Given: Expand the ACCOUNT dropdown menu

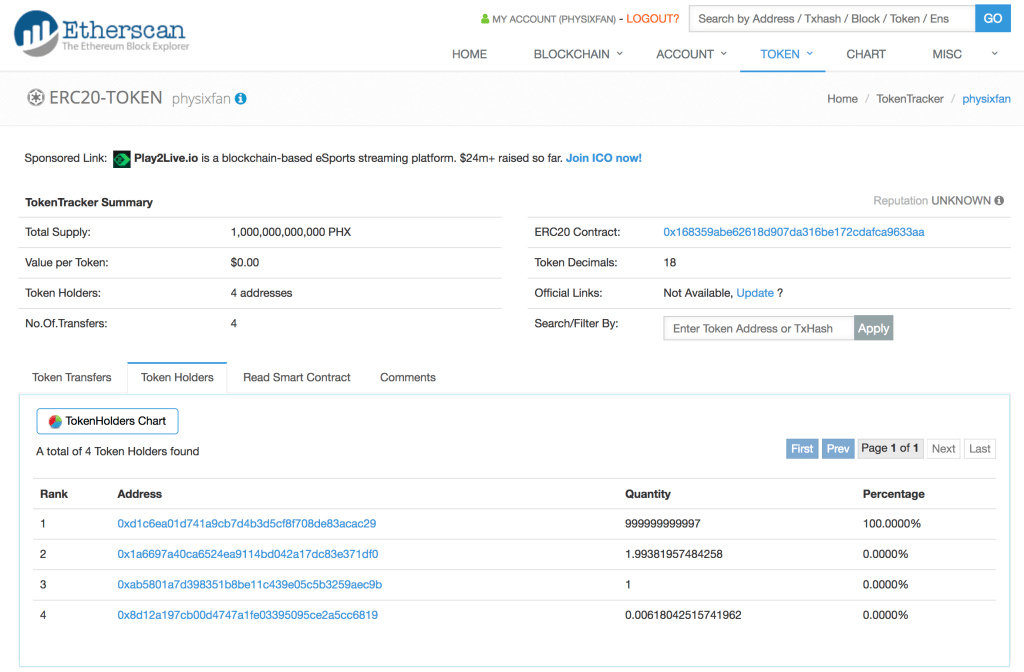Looking at the screenshot, I should (x=691, y=54).
